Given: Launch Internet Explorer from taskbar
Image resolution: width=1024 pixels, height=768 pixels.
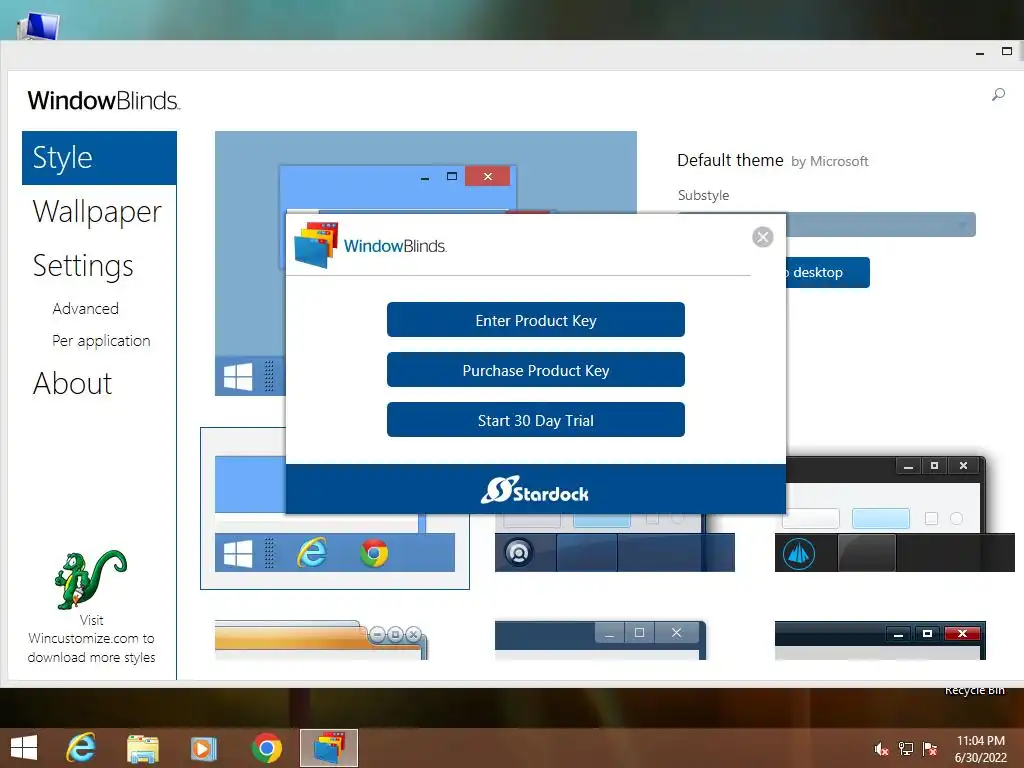Looking at the screenshot, I should (81, 748).
